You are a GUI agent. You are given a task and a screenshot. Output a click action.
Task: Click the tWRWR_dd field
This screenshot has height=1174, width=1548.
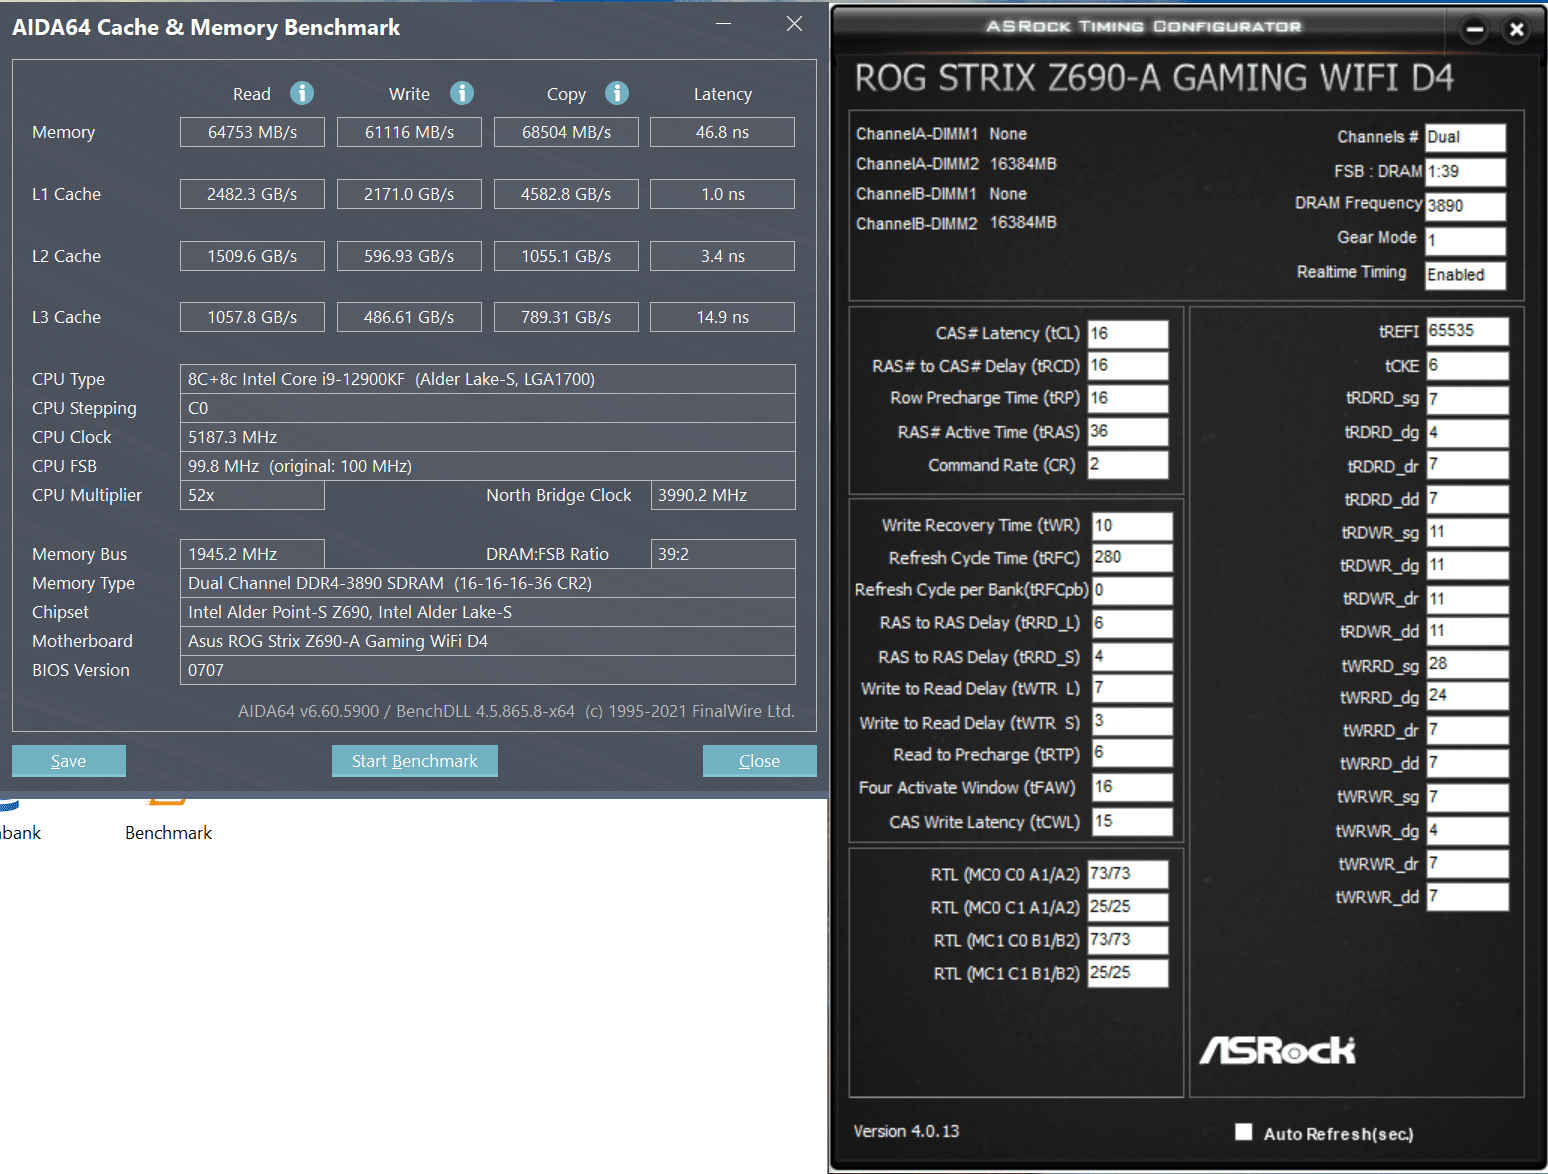click(1467, 896)
